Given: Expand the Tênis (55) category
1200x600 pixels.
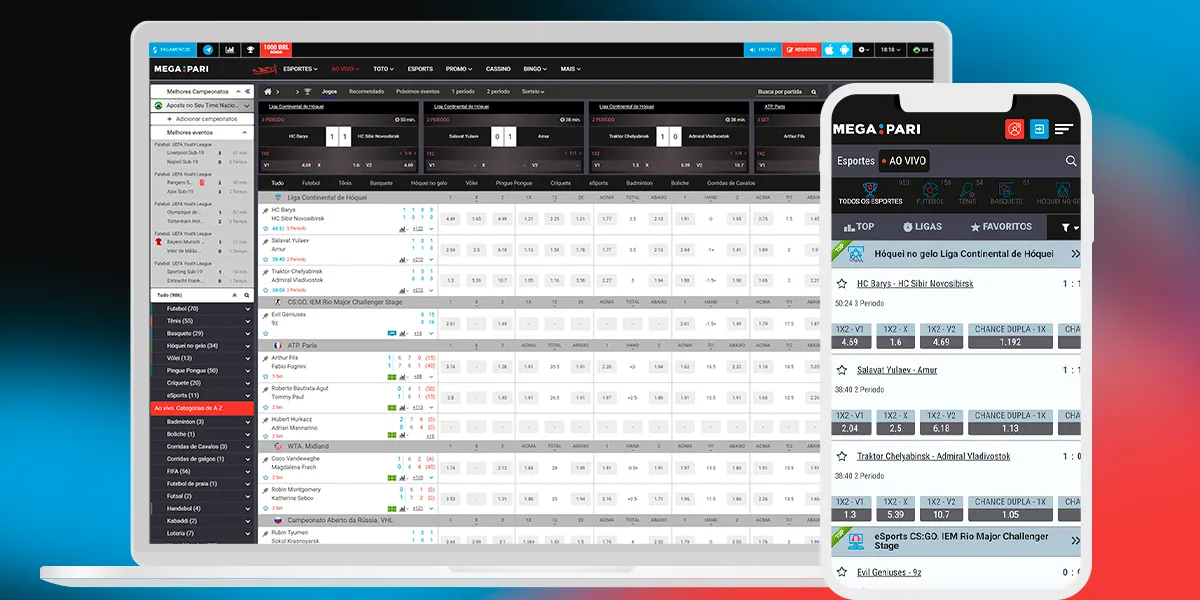Looking at the screenshot, I should click(x=248, y=321).
